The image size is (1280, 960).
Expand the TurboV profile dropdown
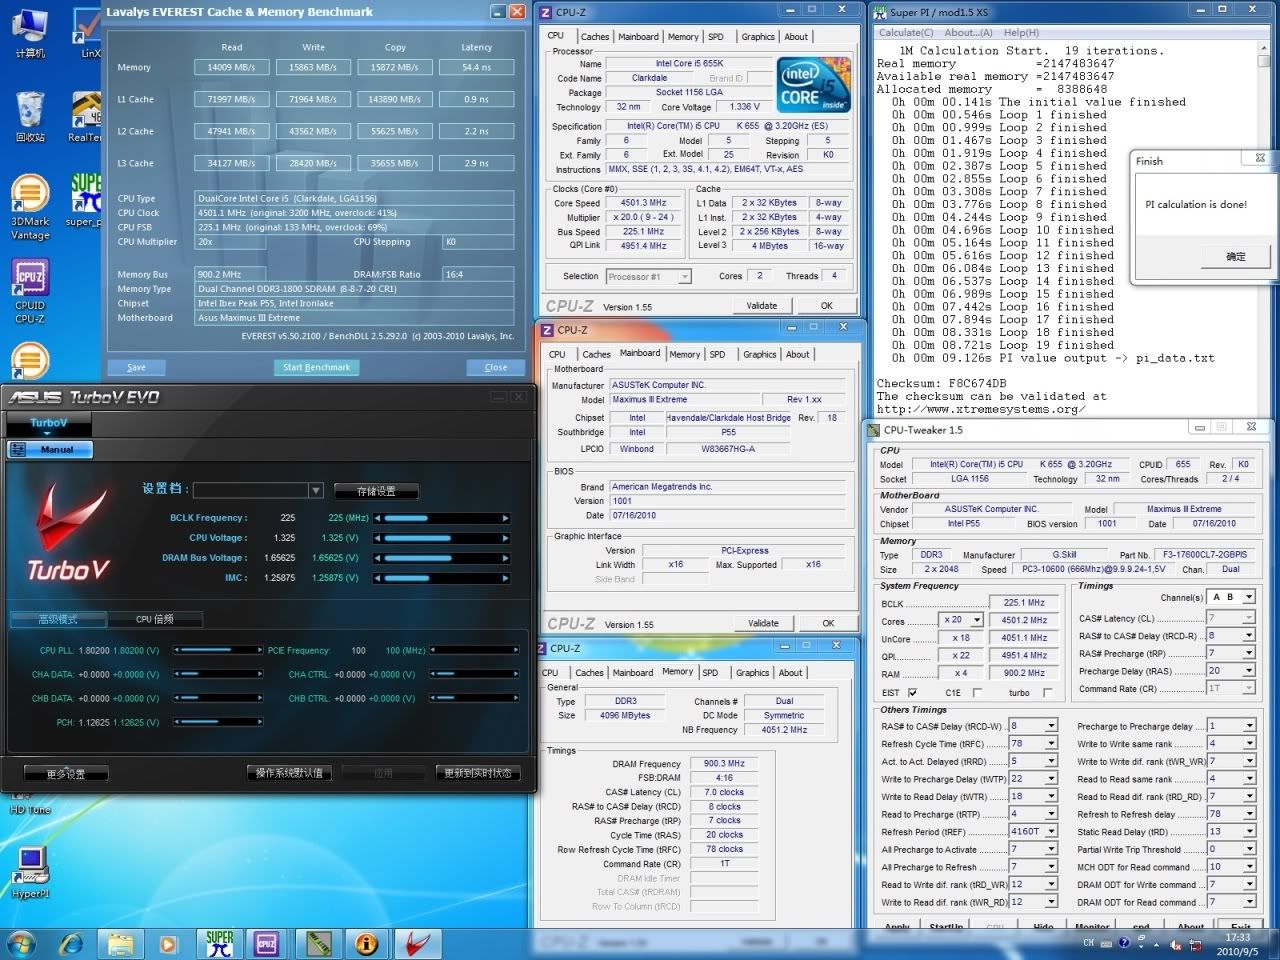(x=315, y=490)
